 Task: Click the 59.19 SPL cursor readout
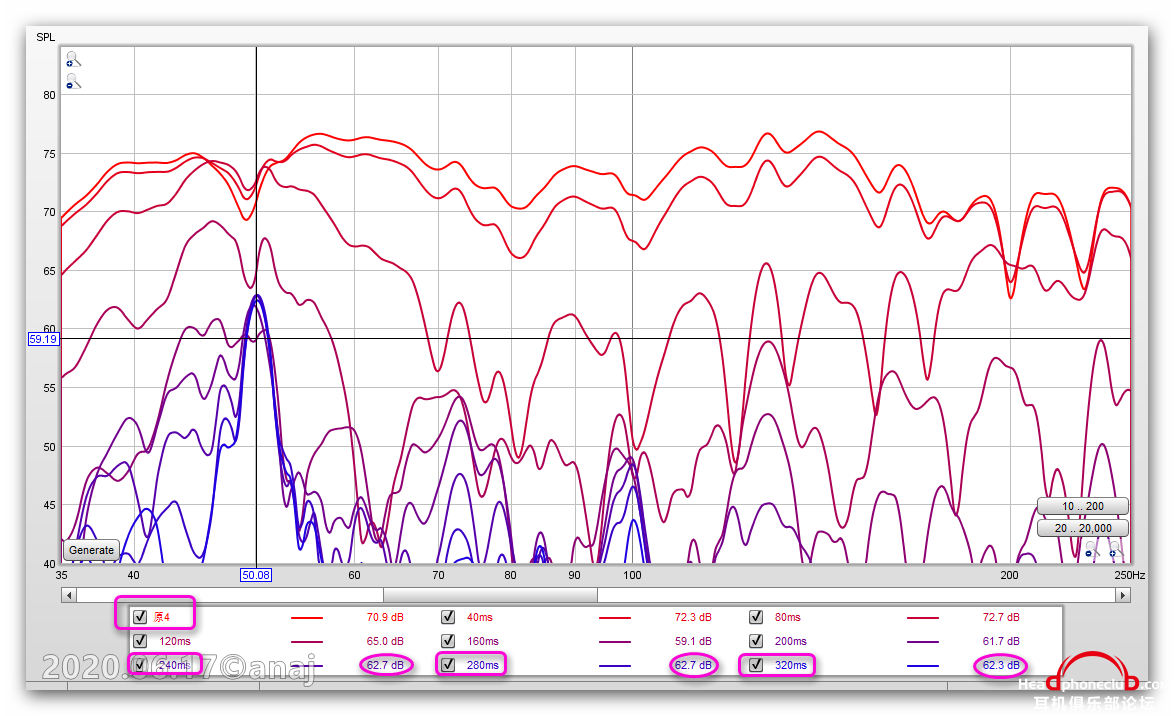(x=43, y=339)
